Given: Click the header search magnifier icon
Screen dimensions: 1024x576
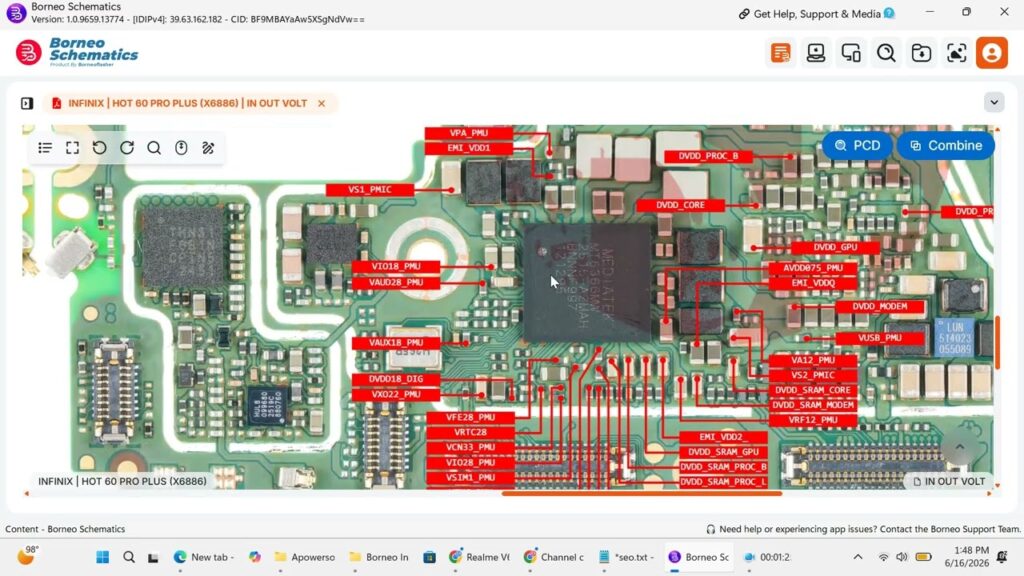Looking at the screenshot, I should point(886,53).
